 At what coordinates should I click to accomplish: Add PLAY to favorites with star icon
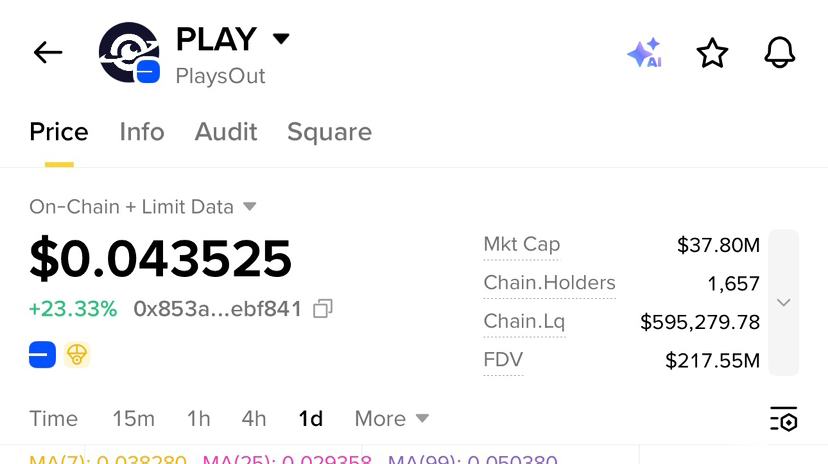tap(712, 53)
